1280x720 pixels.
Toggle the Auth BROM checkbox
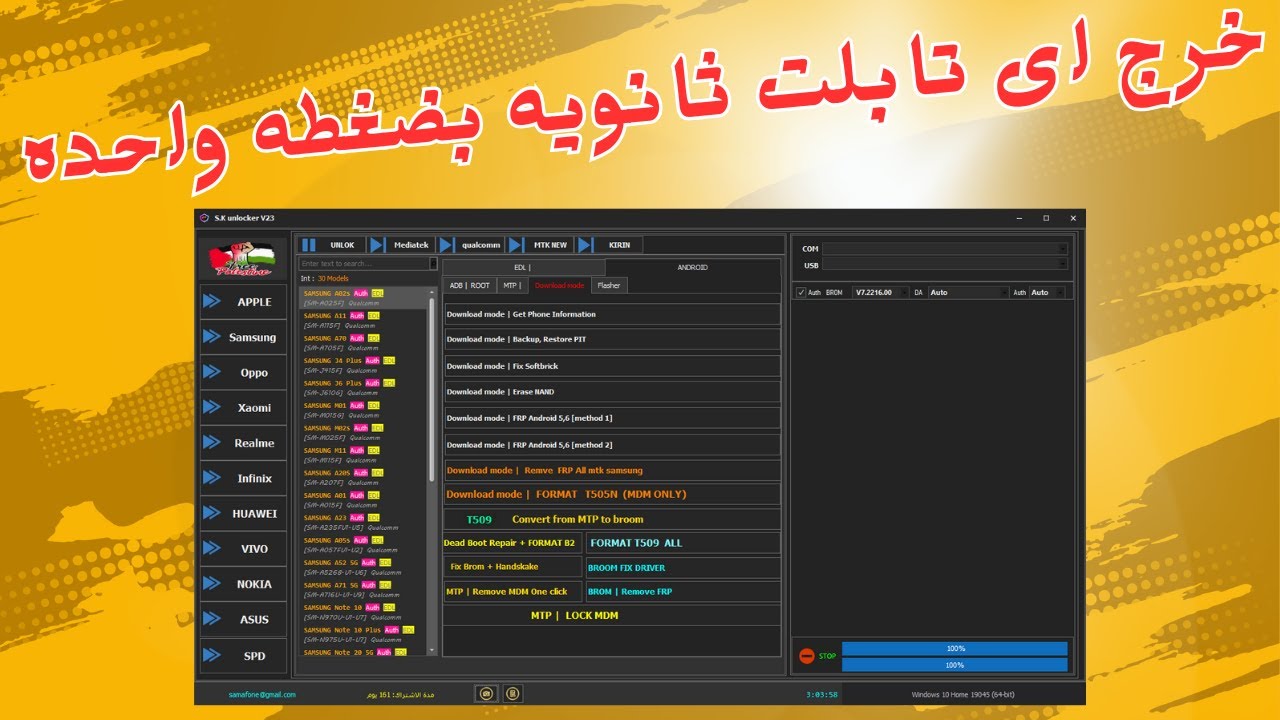pyautogui.click(x=801, y=292)
